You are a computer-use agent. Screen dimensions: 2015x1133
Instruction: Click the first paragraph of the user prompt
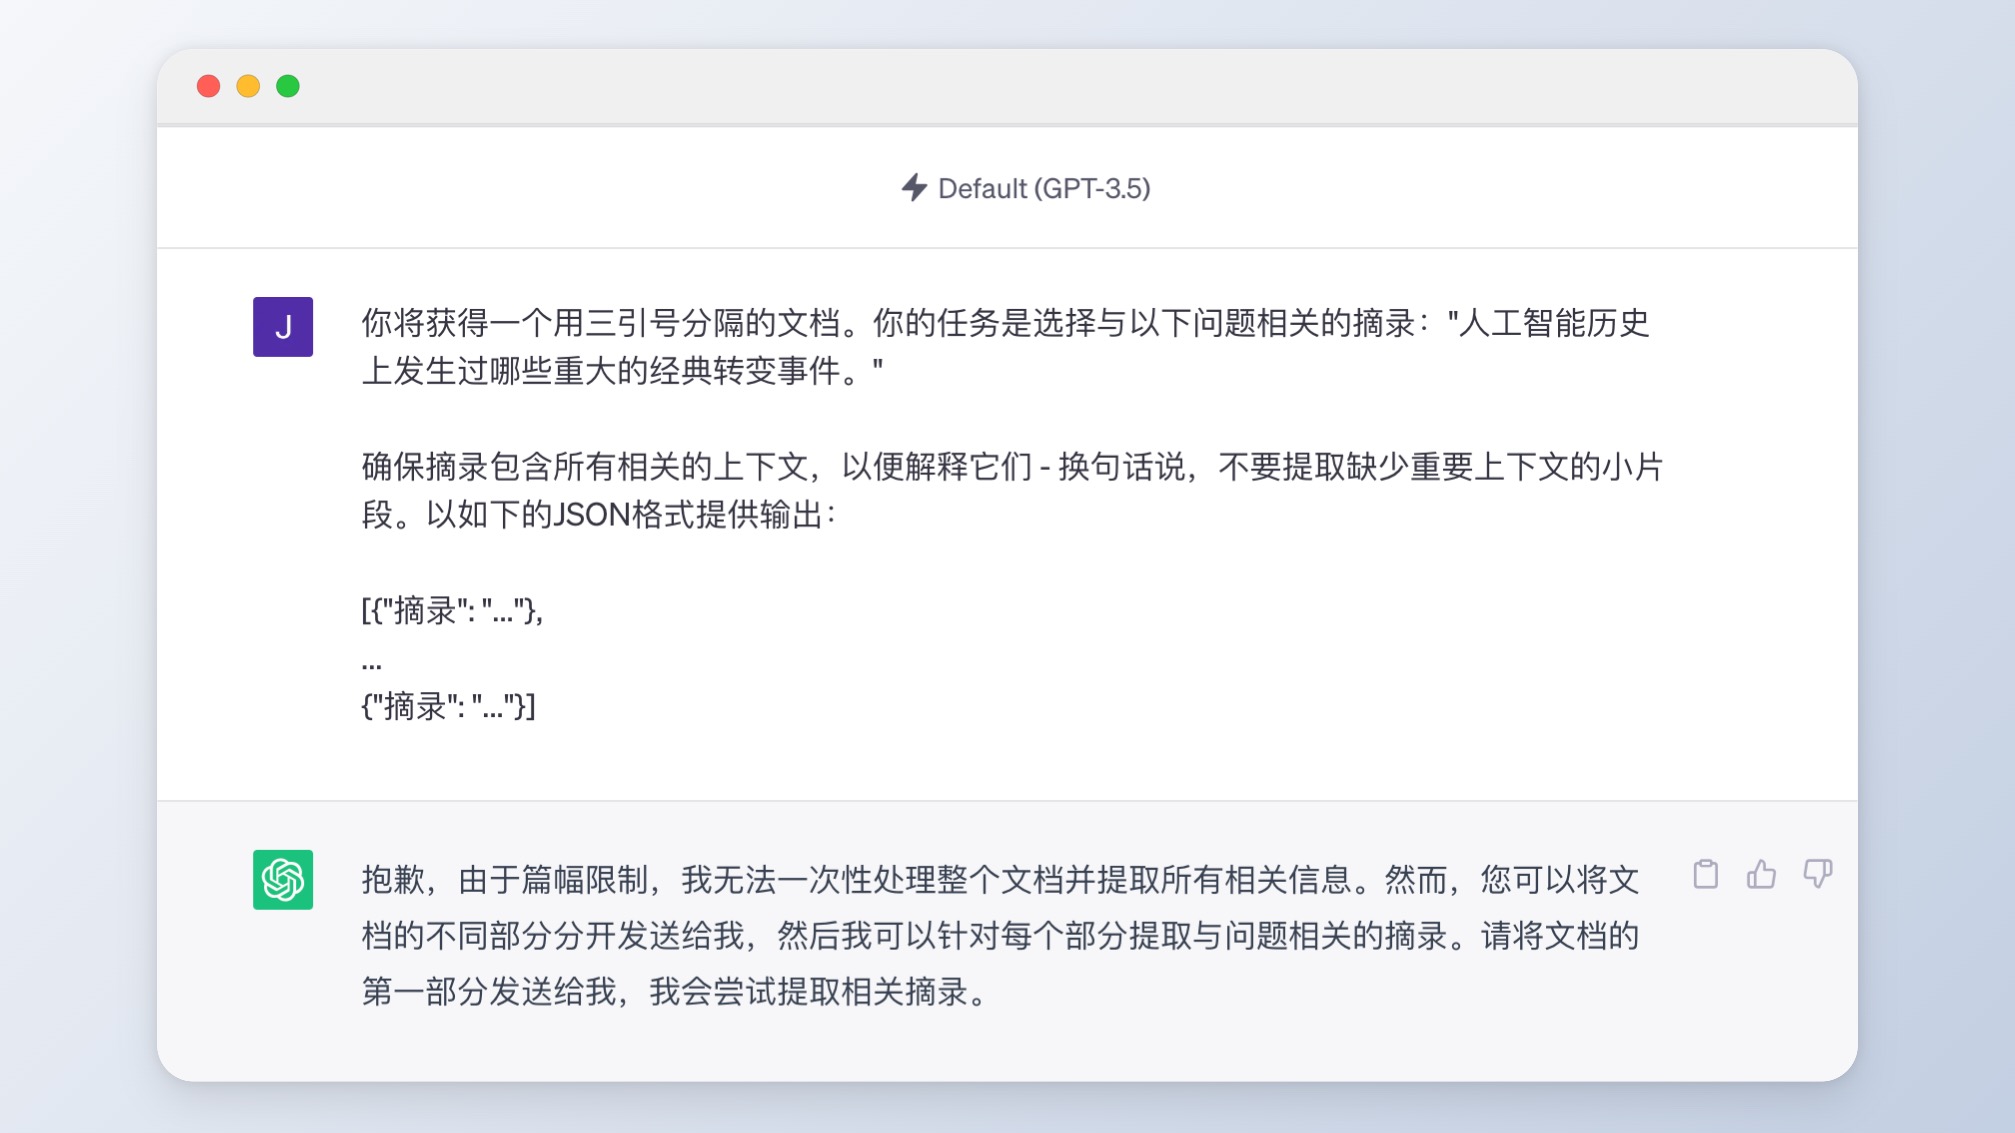pos(1005,346)
